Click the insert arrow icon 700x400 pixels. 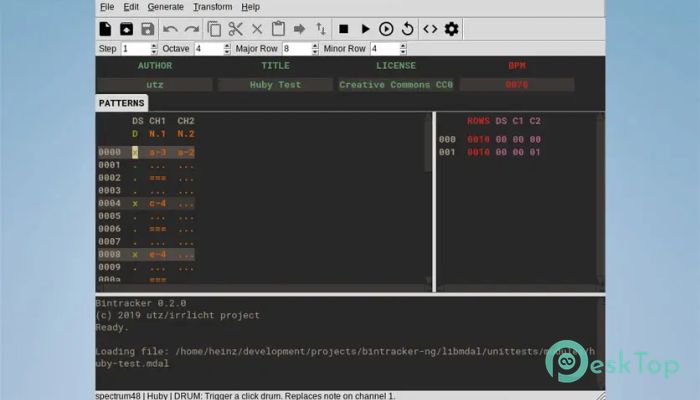pyautogui.click(x=300, y=29)
